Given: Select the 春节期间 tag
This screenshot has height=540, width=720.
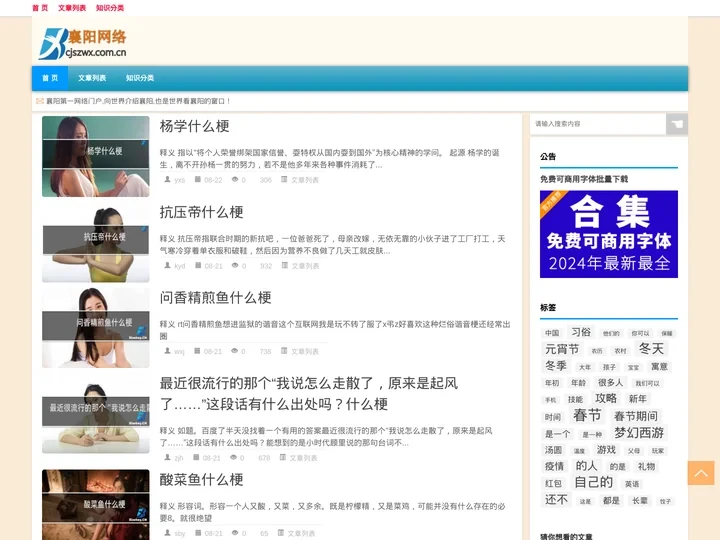Looking at the screenshot, I should coord(636,416).
